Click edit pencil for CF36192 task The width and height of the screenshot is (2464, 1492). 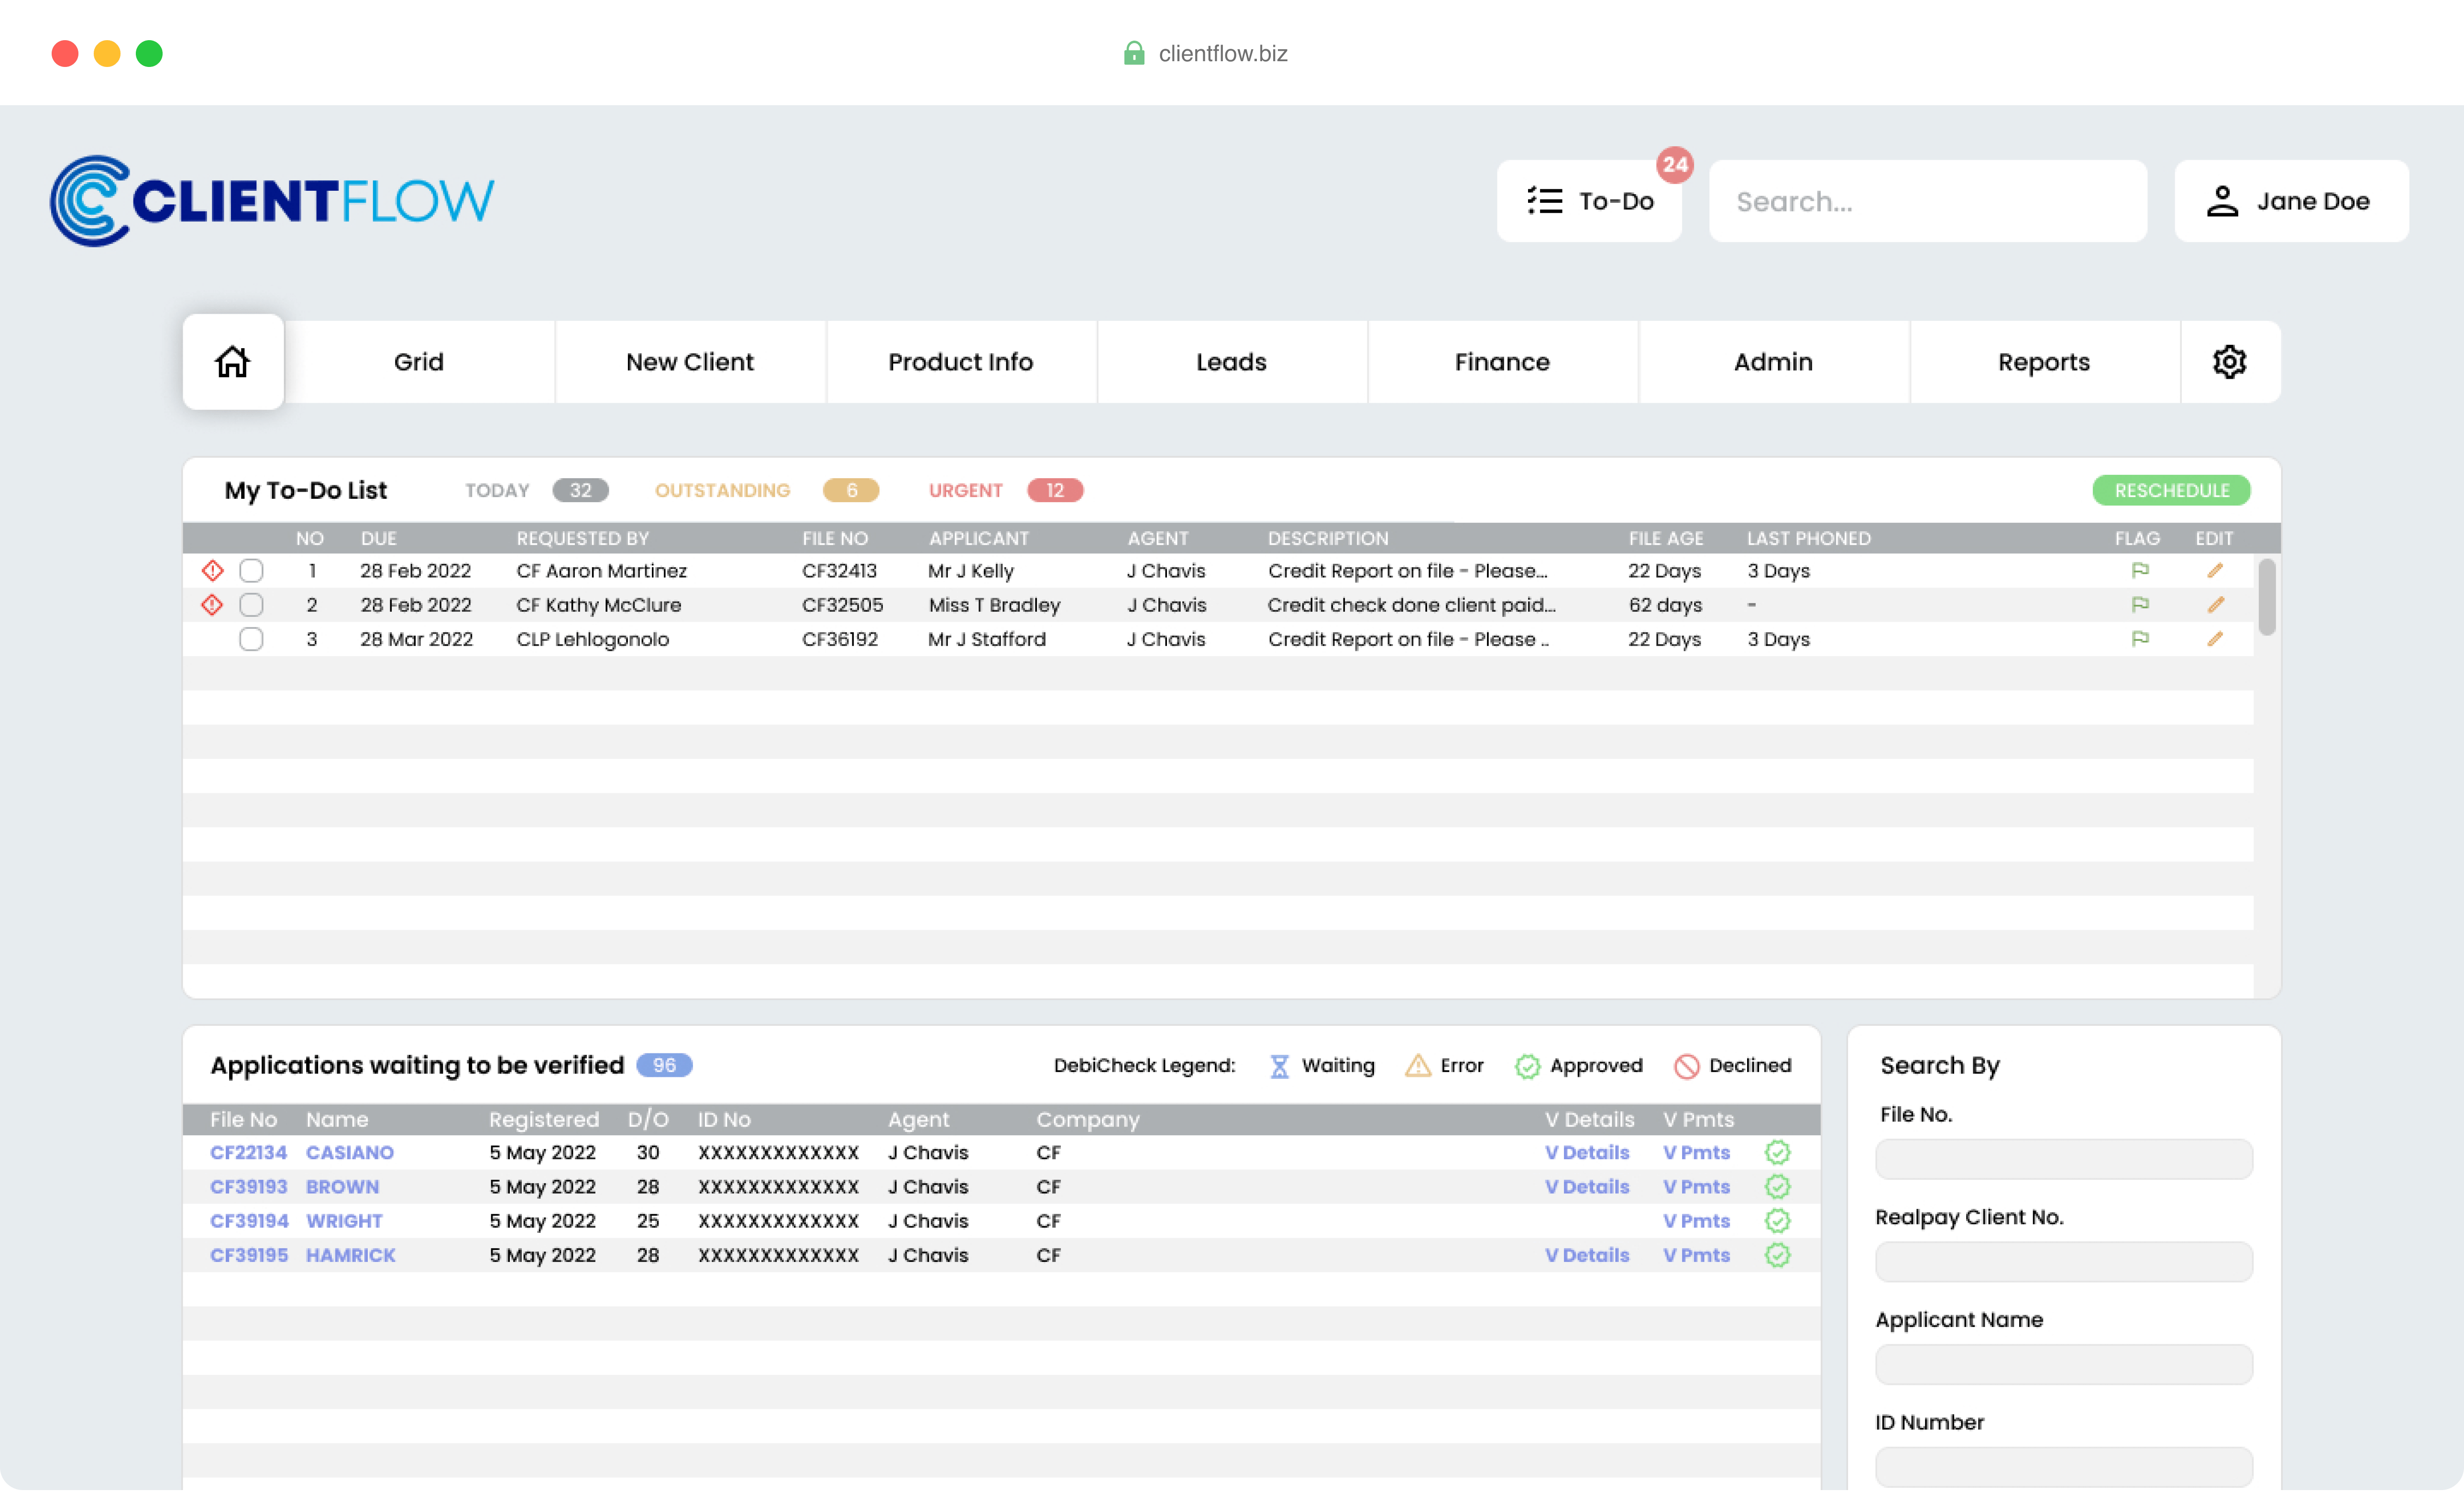tap(2215, 638)
